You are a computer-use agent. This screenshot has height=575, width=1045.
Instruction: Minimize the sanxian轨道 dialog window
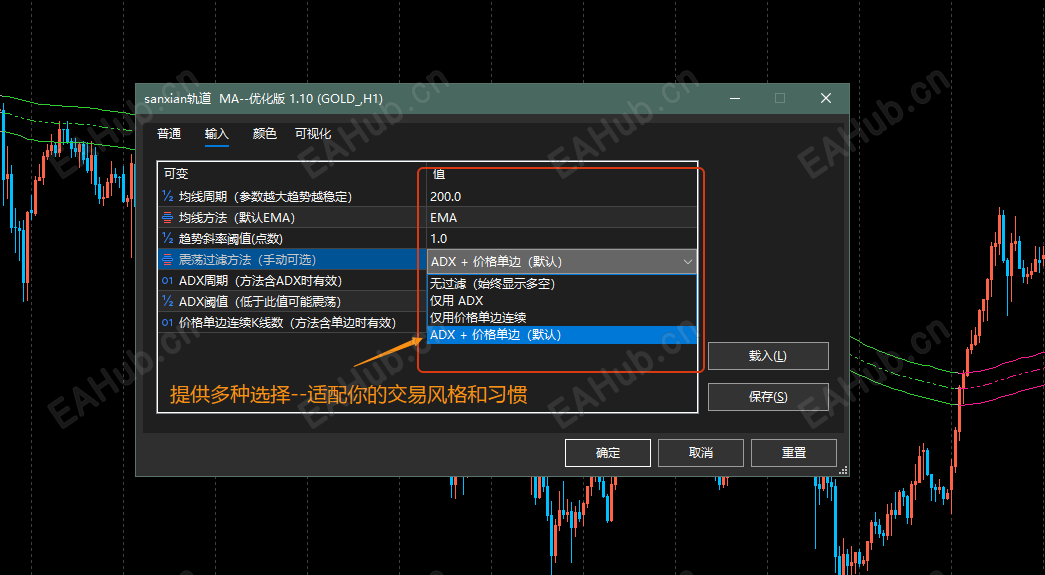(x=735, y=99)
